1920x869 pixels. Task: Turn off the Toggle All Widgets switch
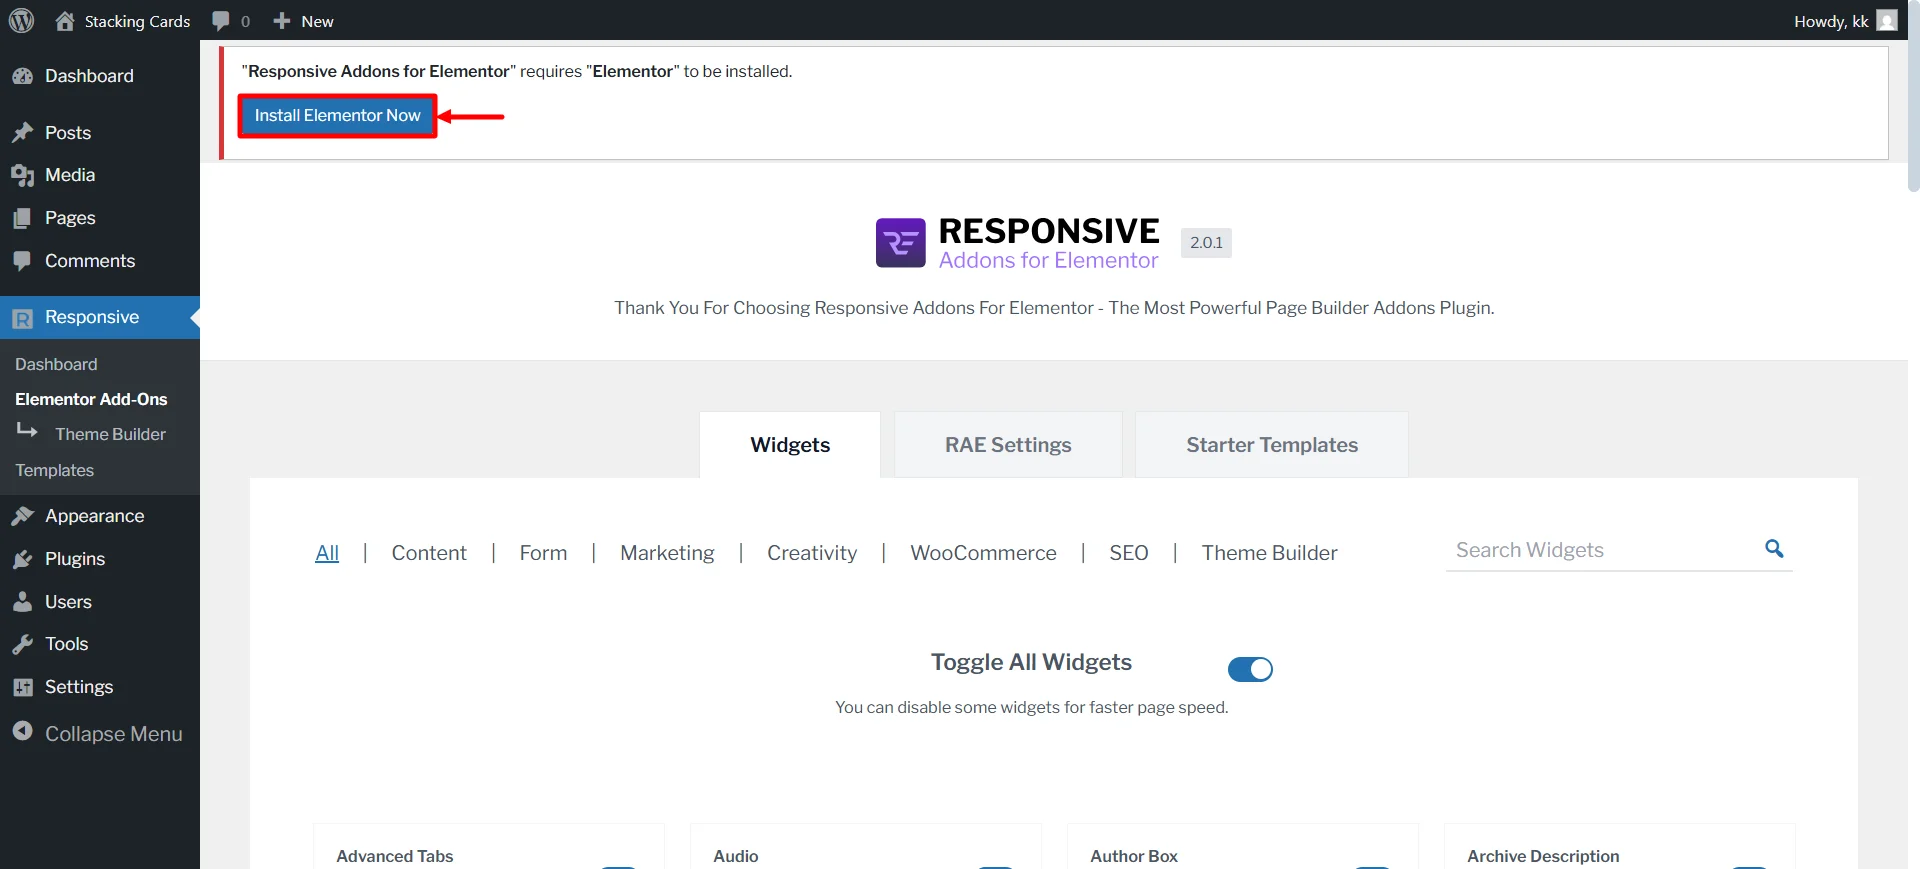coord(1250,669)
